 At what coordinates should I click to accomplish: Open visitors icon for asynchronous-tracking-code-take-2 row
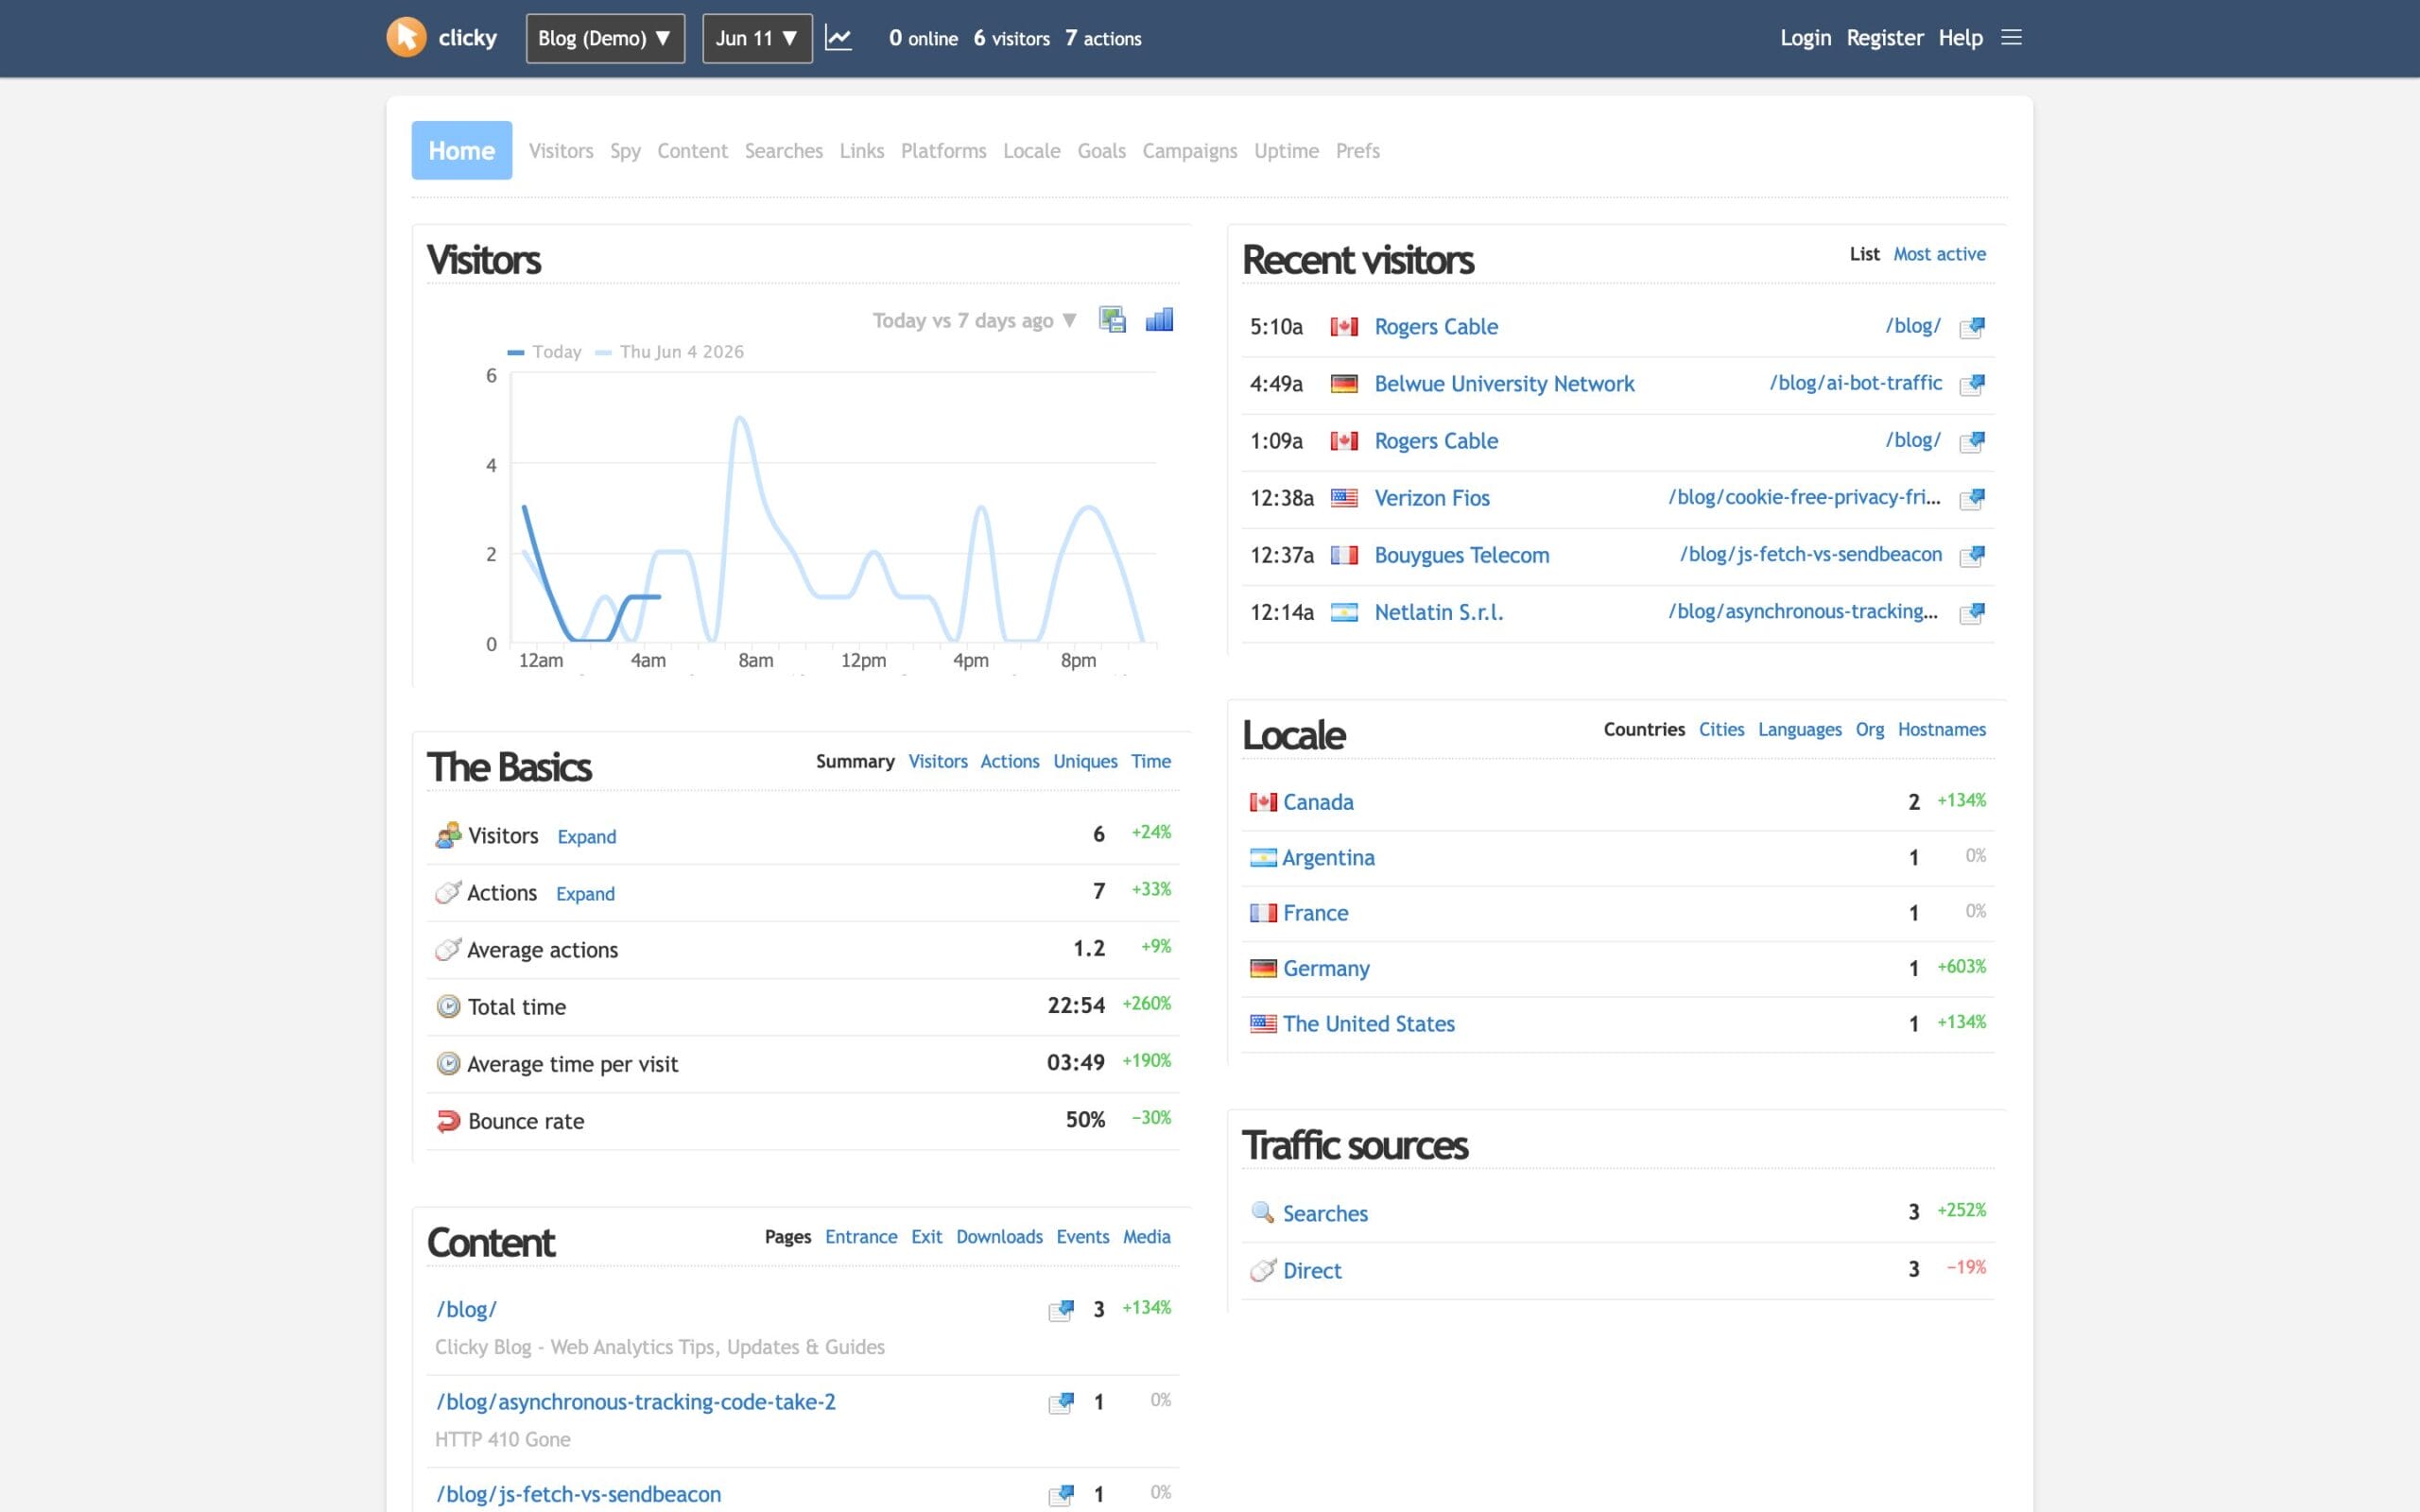click(x=1061, y=1402)
